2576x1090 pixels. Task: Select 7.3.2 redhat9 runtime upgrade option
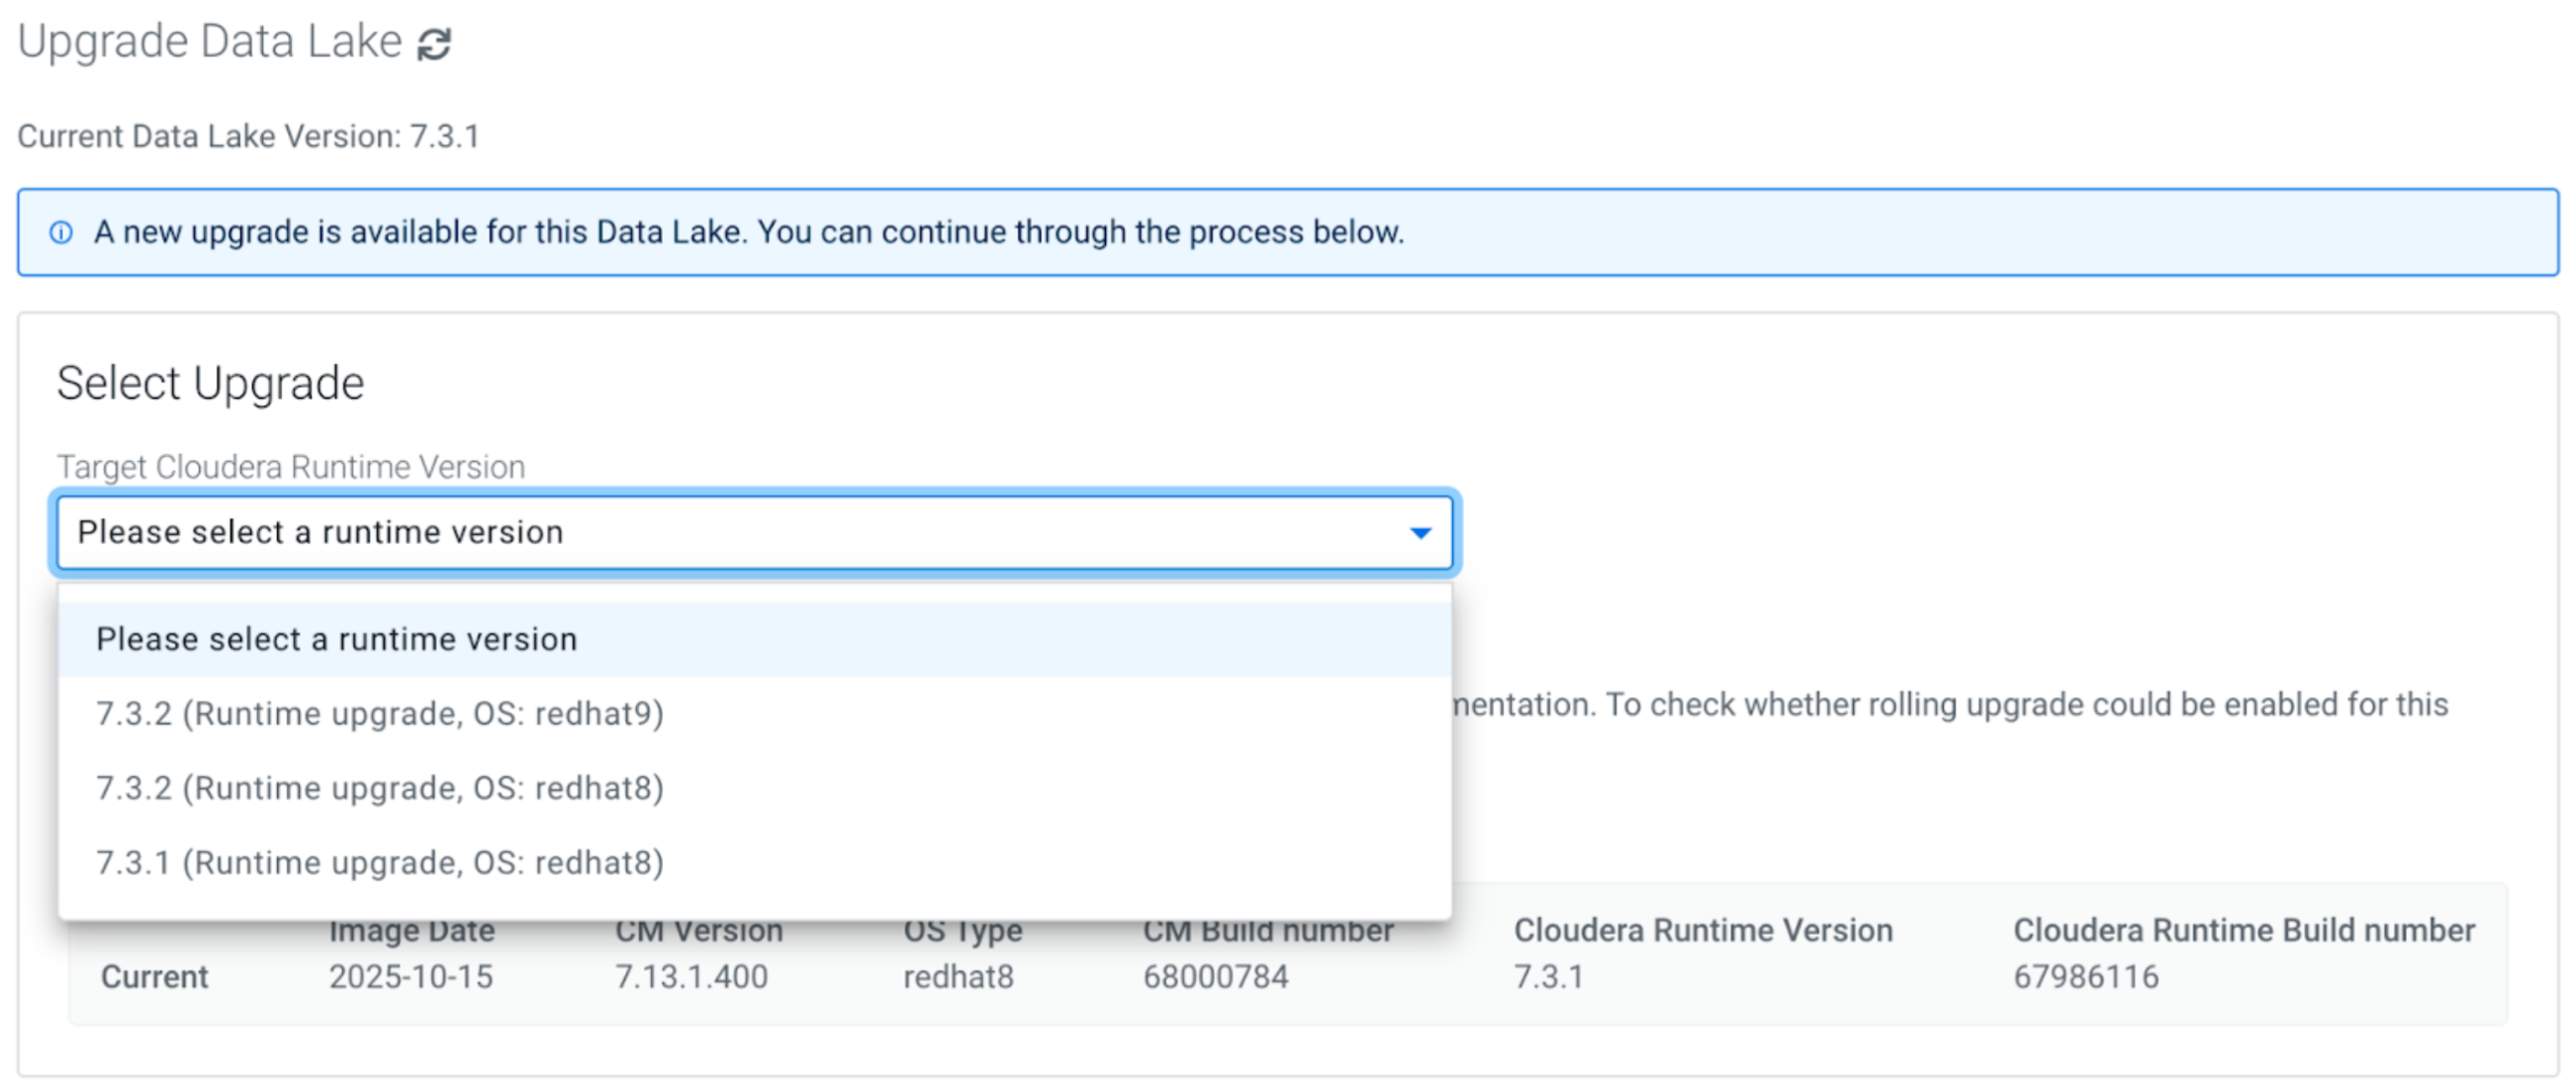tap(380, 714)
